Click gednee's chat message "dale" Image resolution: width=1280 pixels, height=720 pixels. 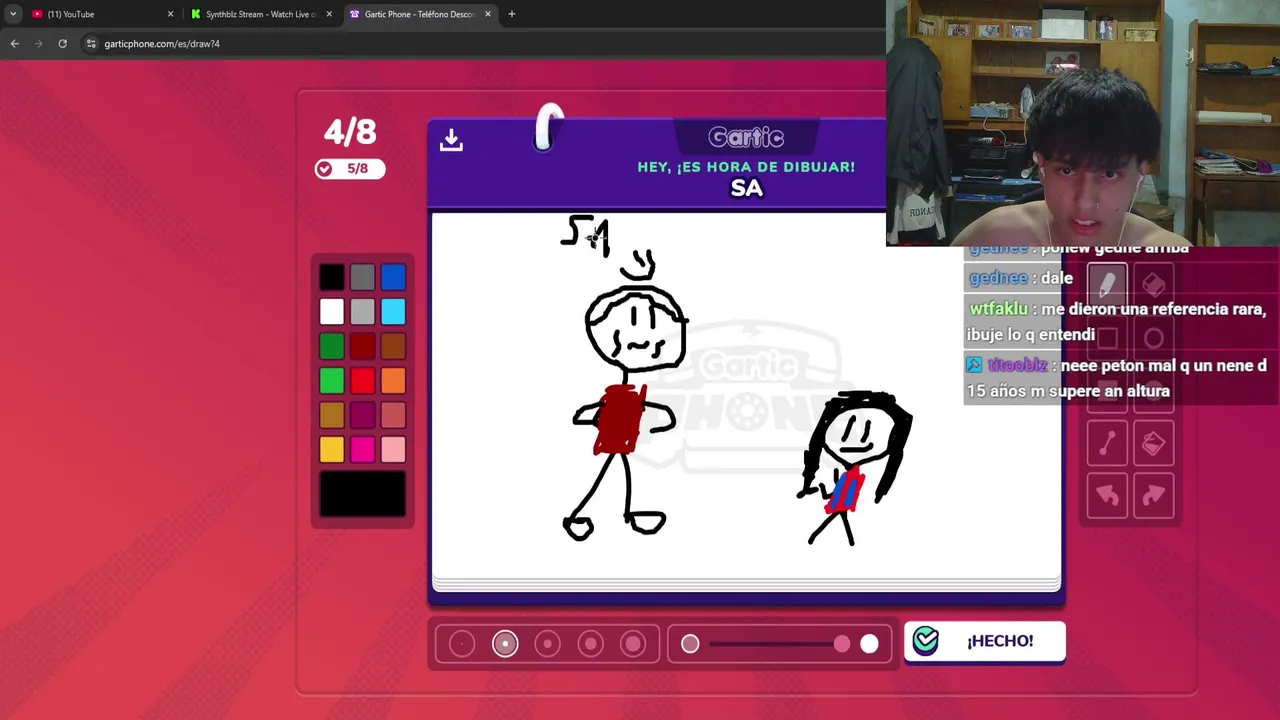1020,278
